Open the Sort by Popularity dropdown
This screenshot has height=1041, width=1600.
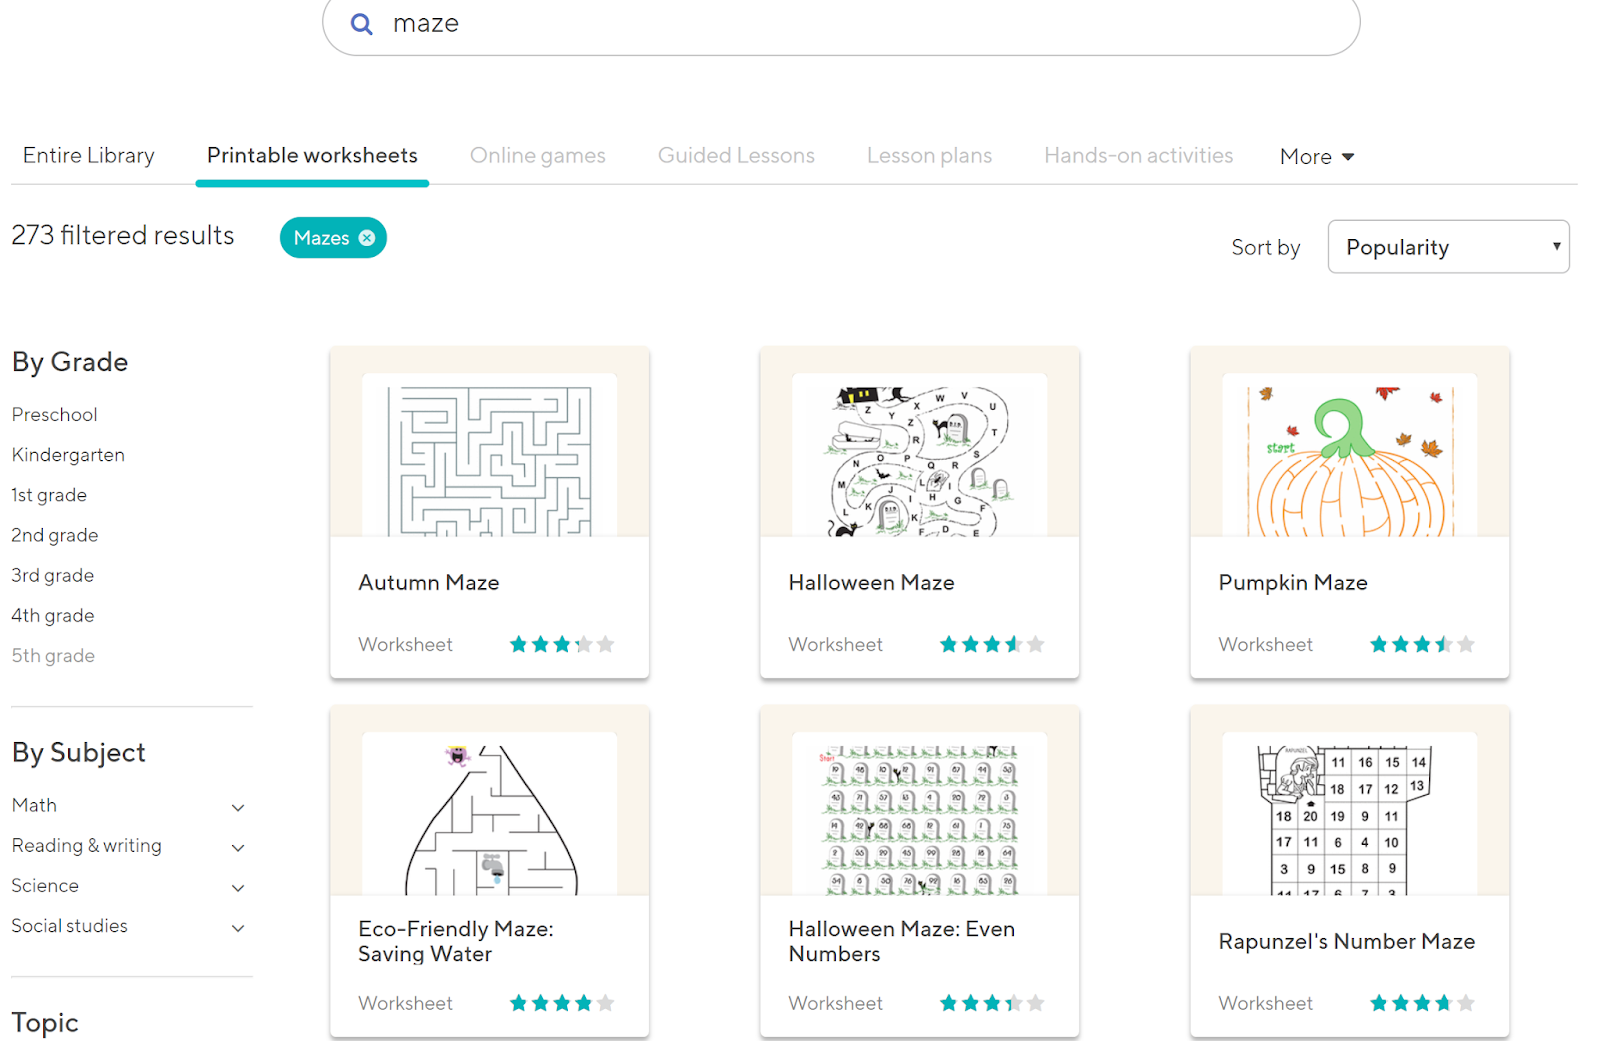(x=1447, y=247)
